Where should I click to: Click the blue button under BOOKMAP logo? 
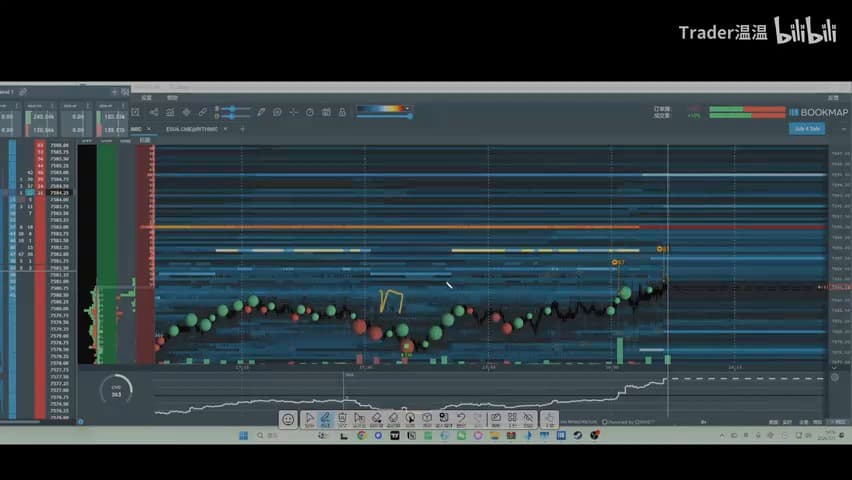(807, 129)
